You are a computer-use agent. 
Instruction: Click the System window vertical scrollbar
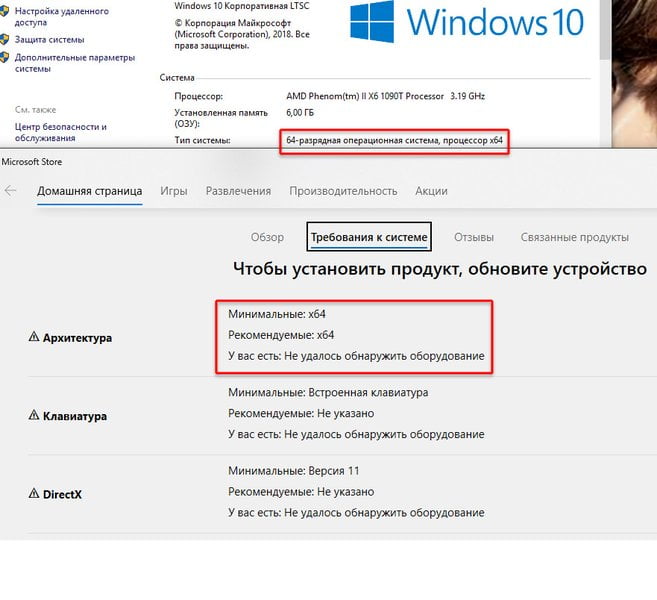[605, 73]
